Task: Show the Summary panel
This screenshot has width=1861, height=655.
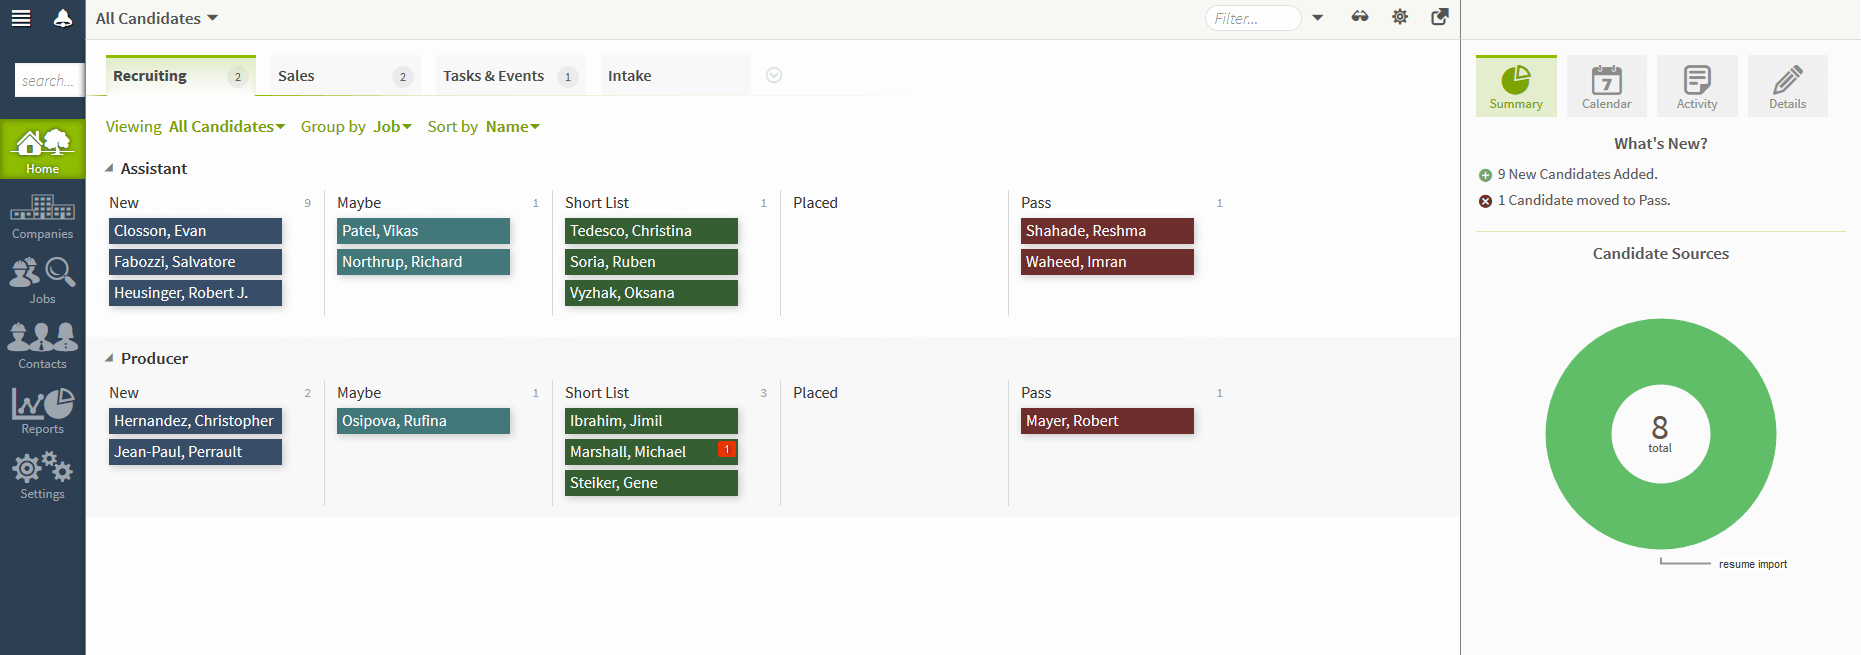Action: [x=1516, y=86]
